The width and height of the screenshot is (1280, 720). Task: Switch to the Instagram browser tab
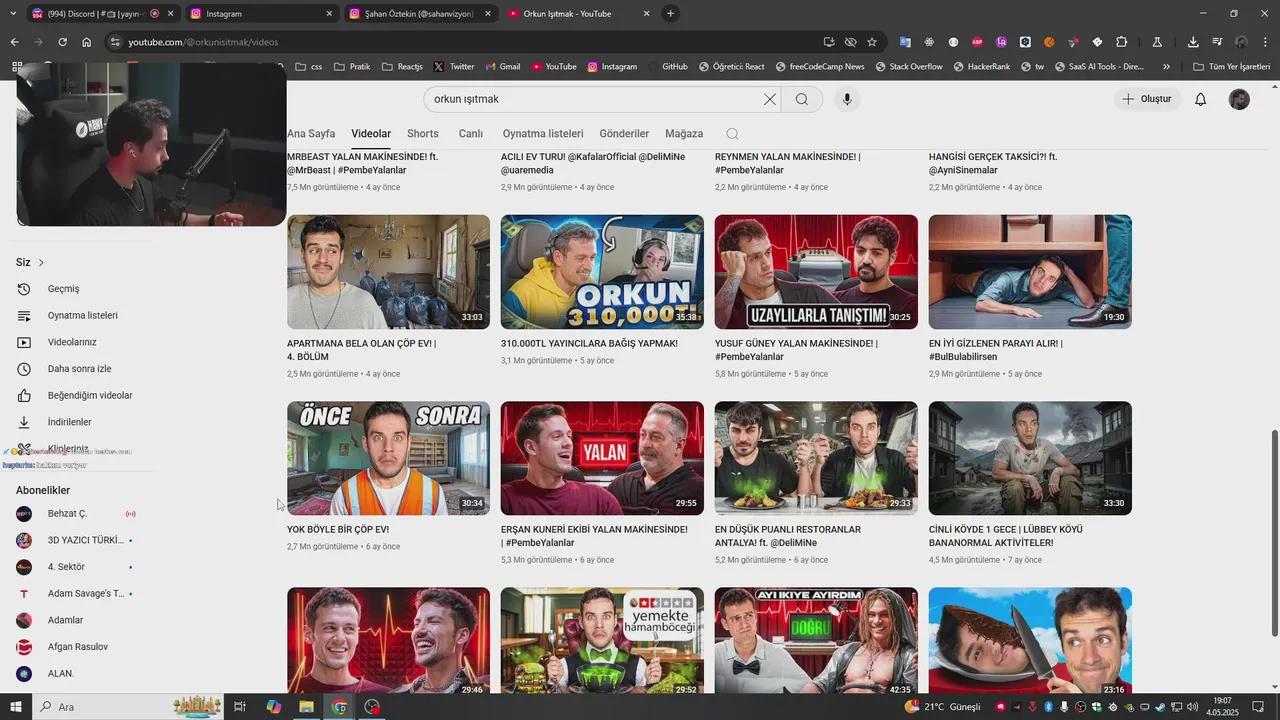[262, 13]
